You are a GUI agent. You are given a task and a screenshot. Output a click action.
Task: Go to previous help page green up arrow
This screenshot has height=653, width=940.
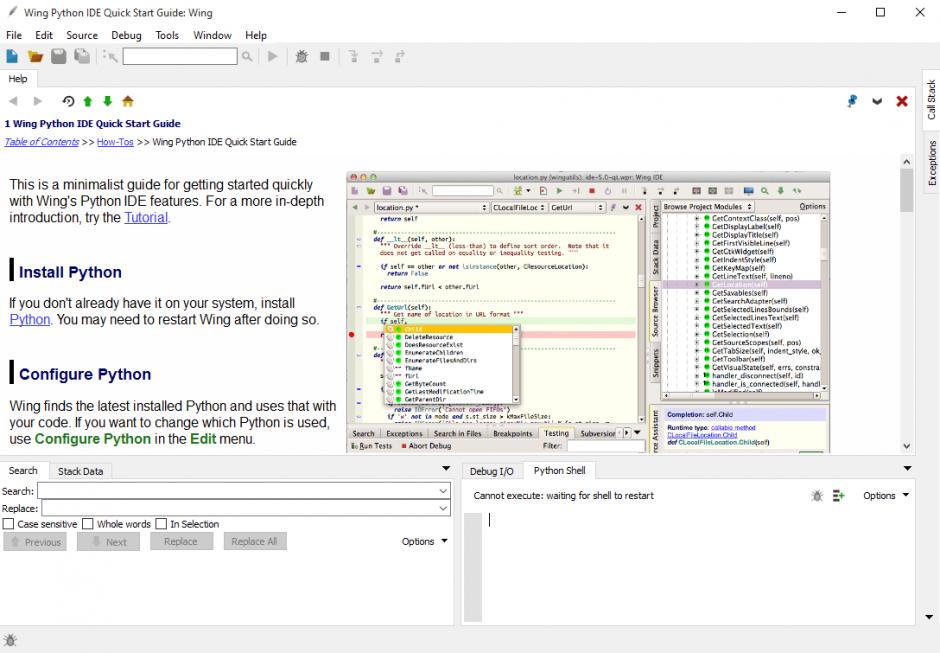[x=88, y=101]
